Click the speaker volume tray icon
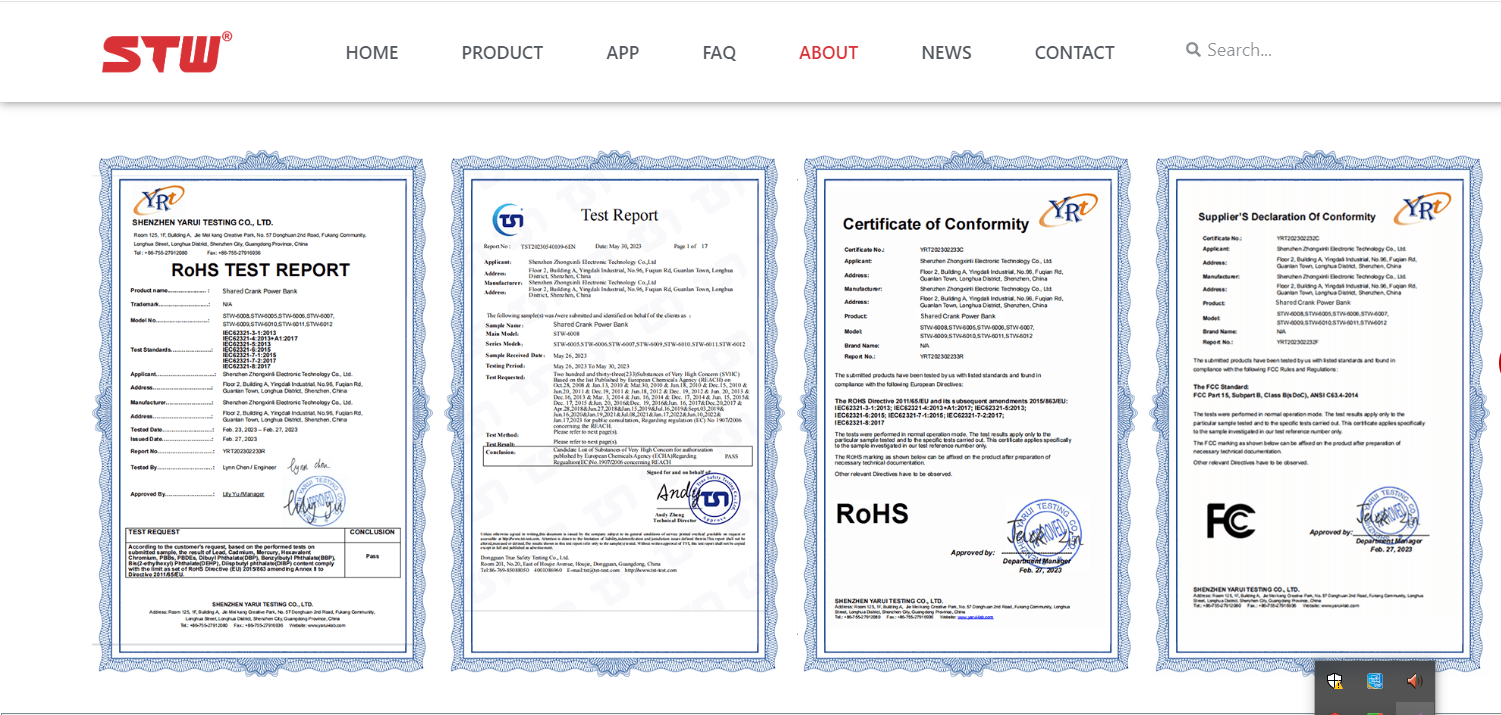The height and width of the screenshot is (715, 1501). (1414, 681)
